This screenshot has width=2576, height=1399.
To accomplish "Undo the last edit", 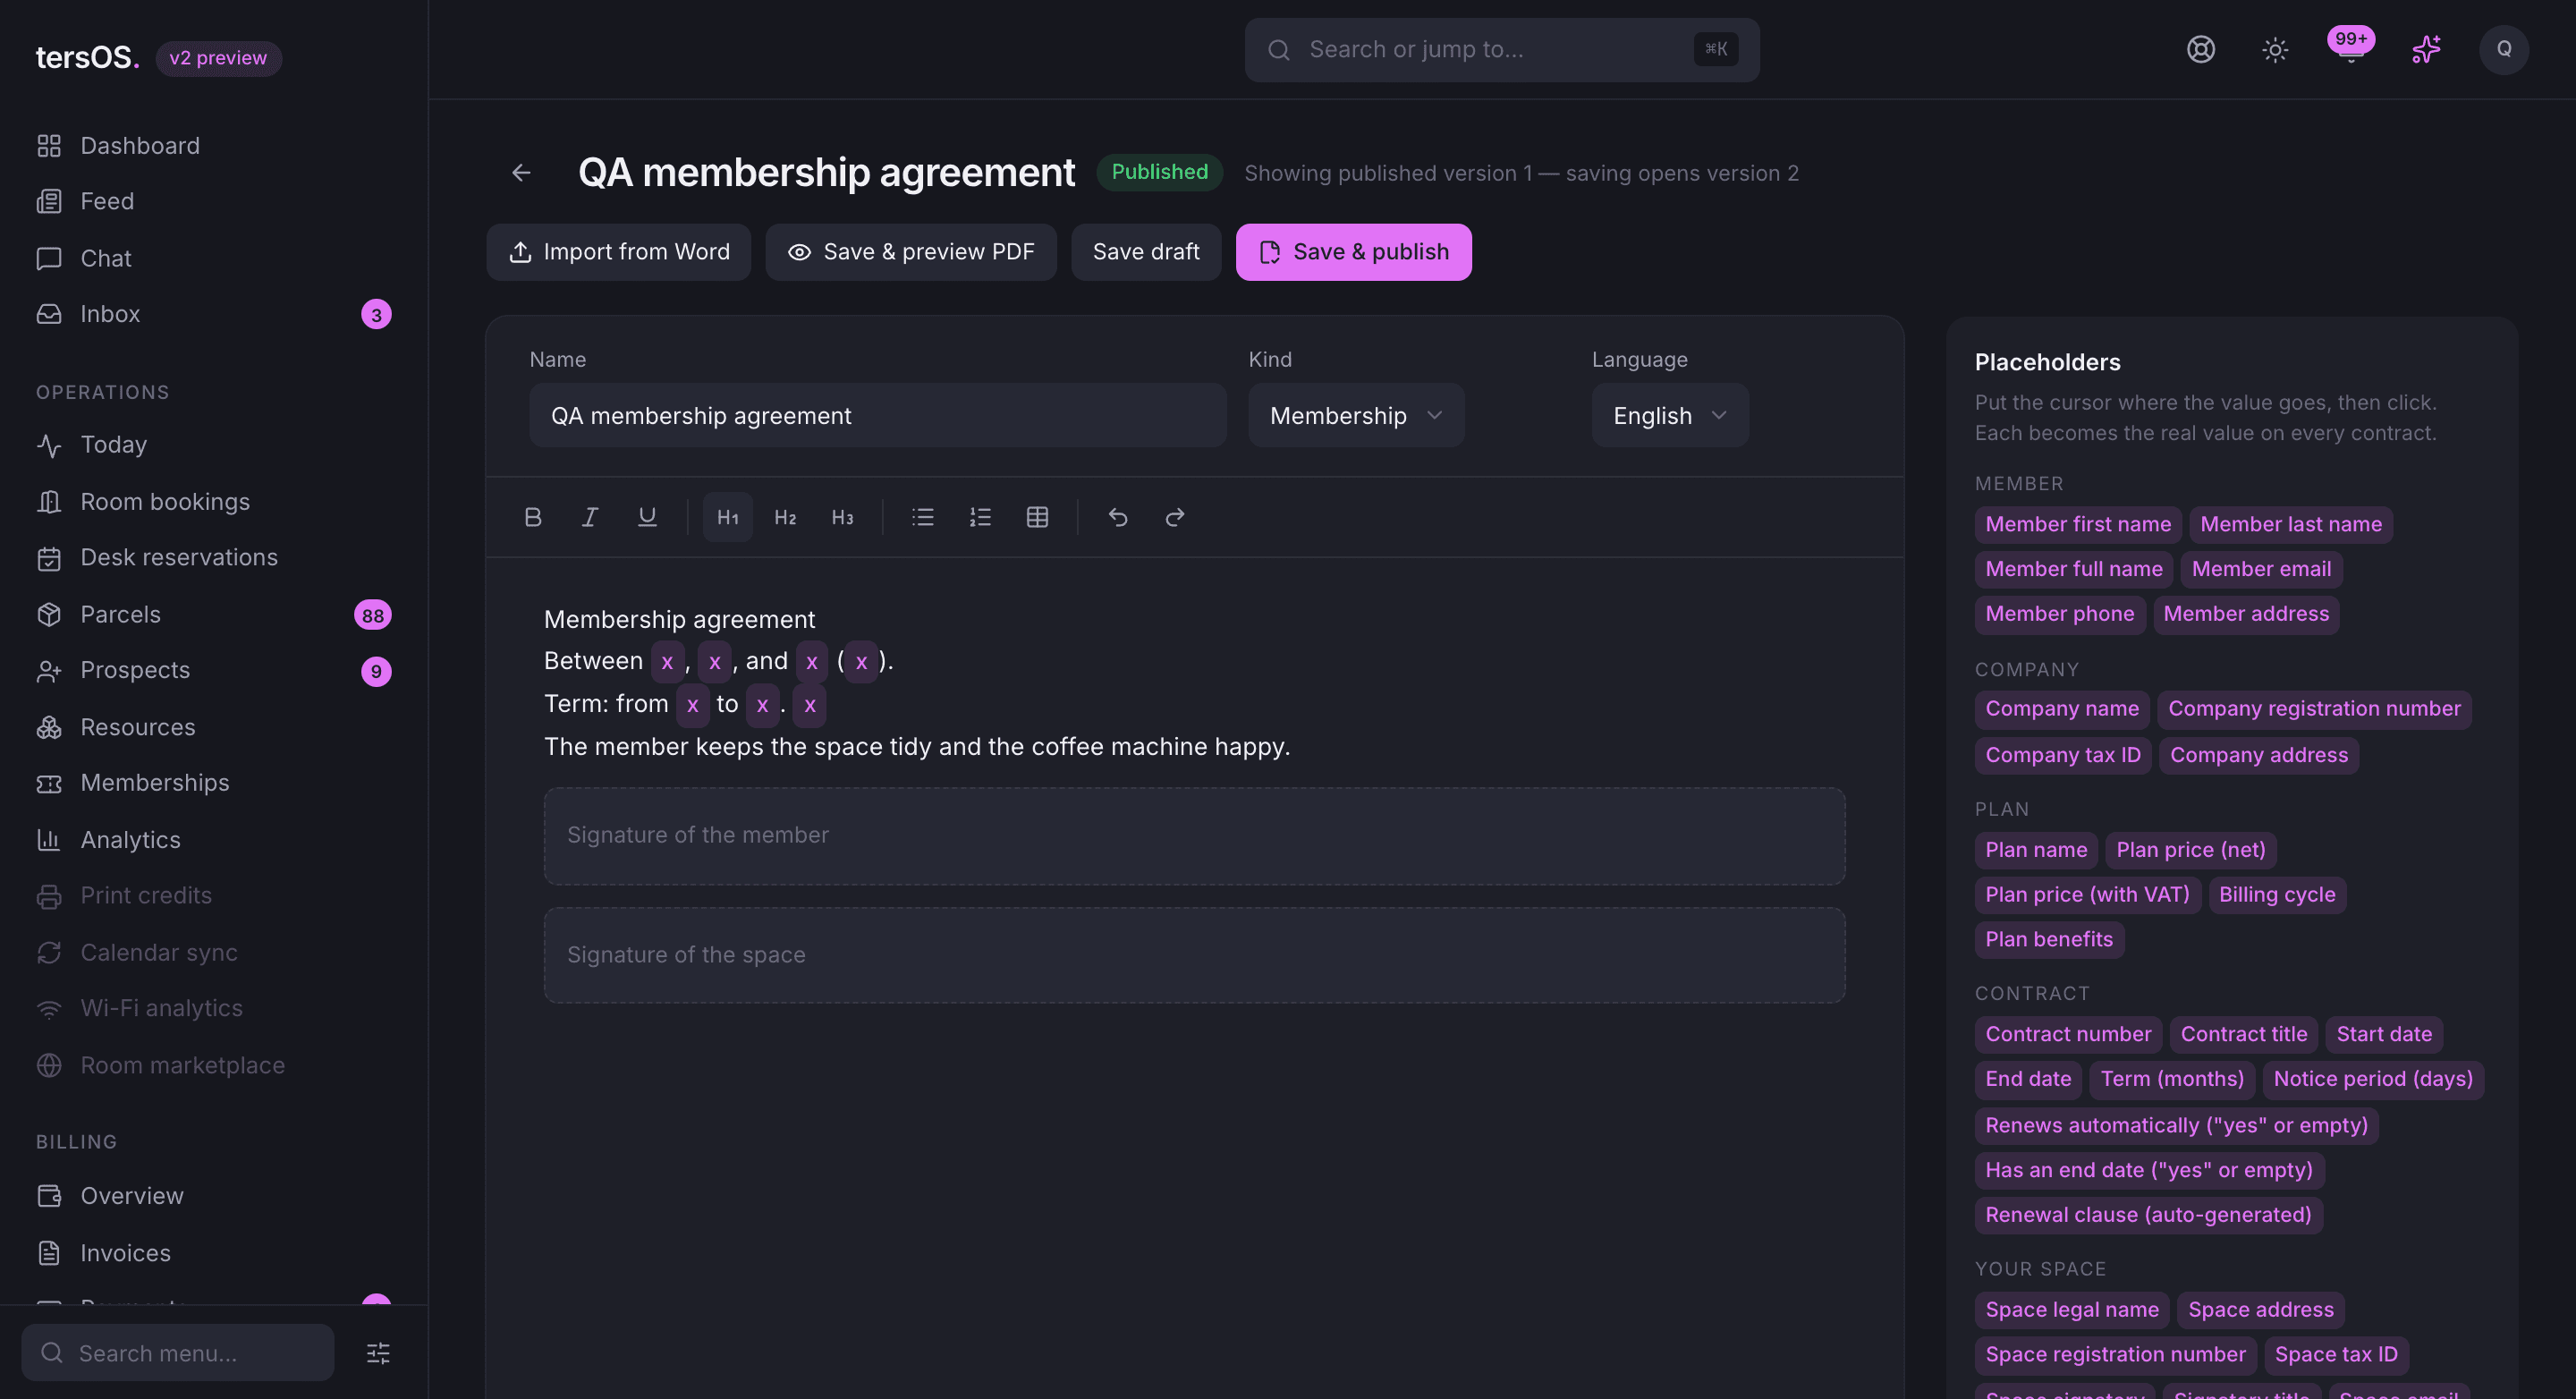I will [x=1118, y=517].
